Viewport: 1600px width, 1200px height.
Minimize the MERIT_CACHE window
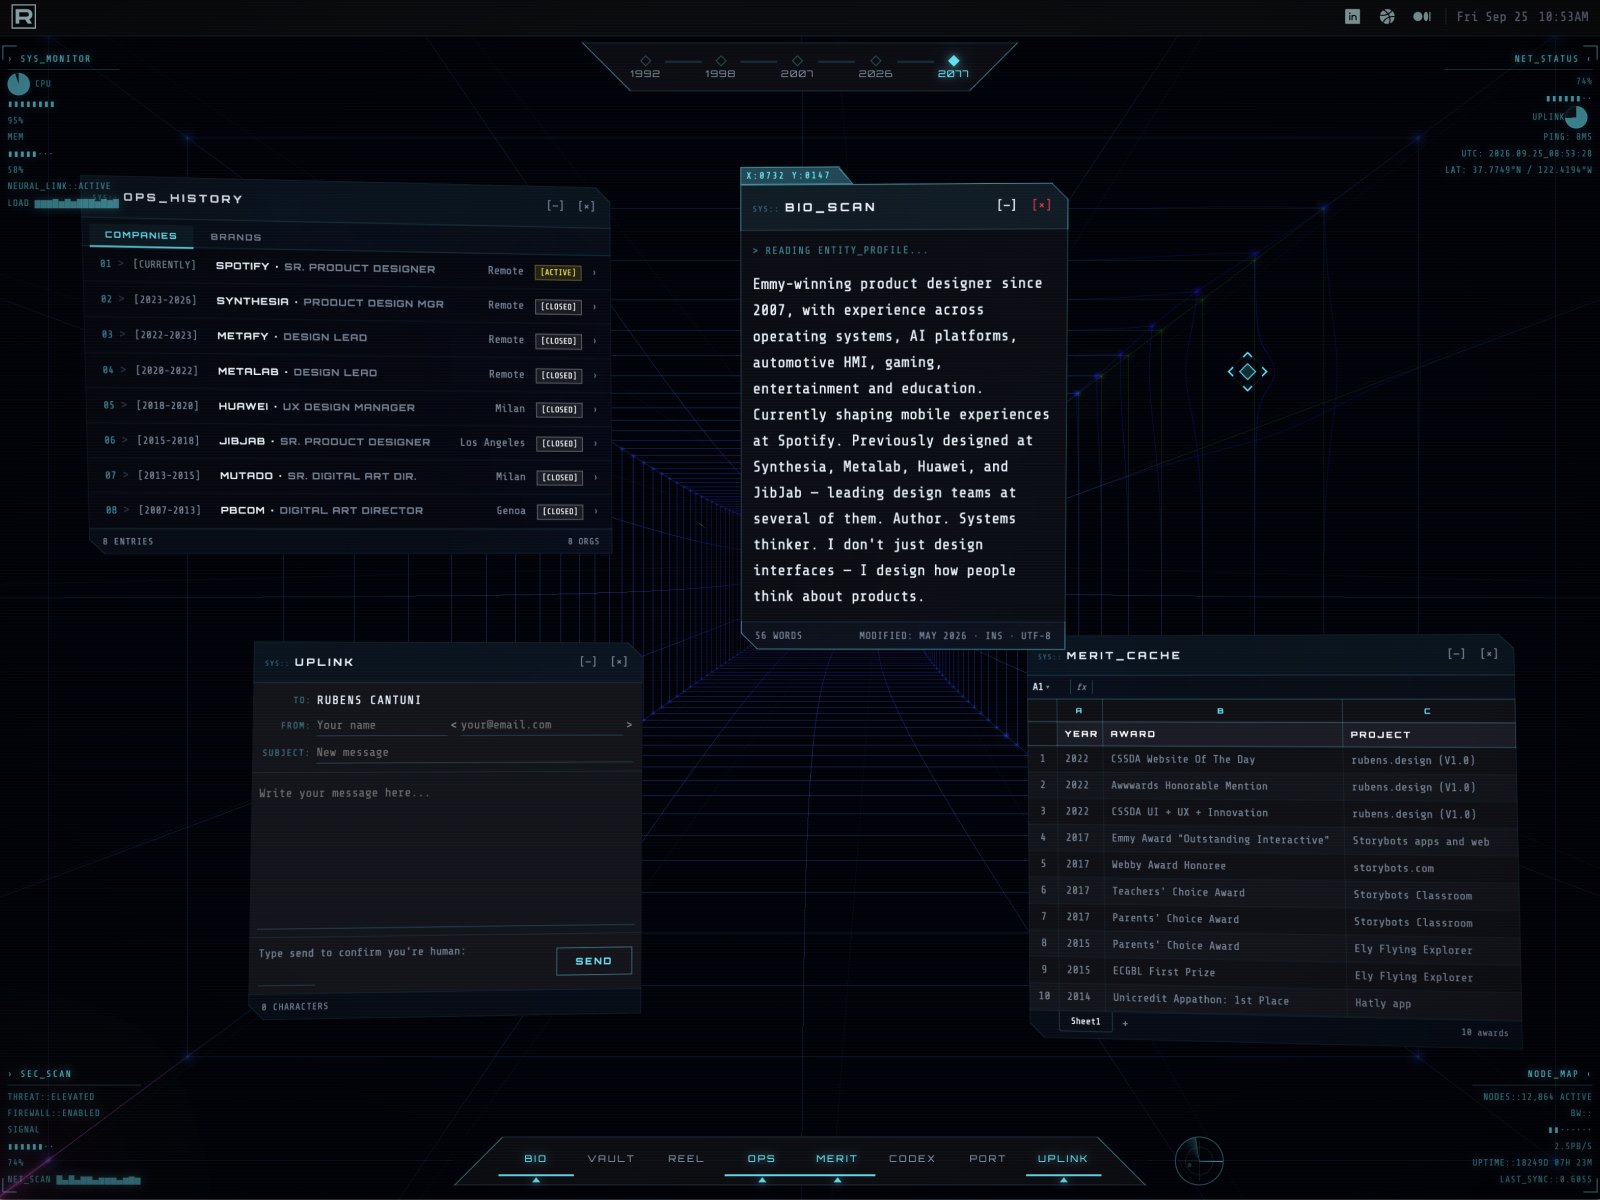tap(1456, 653)
